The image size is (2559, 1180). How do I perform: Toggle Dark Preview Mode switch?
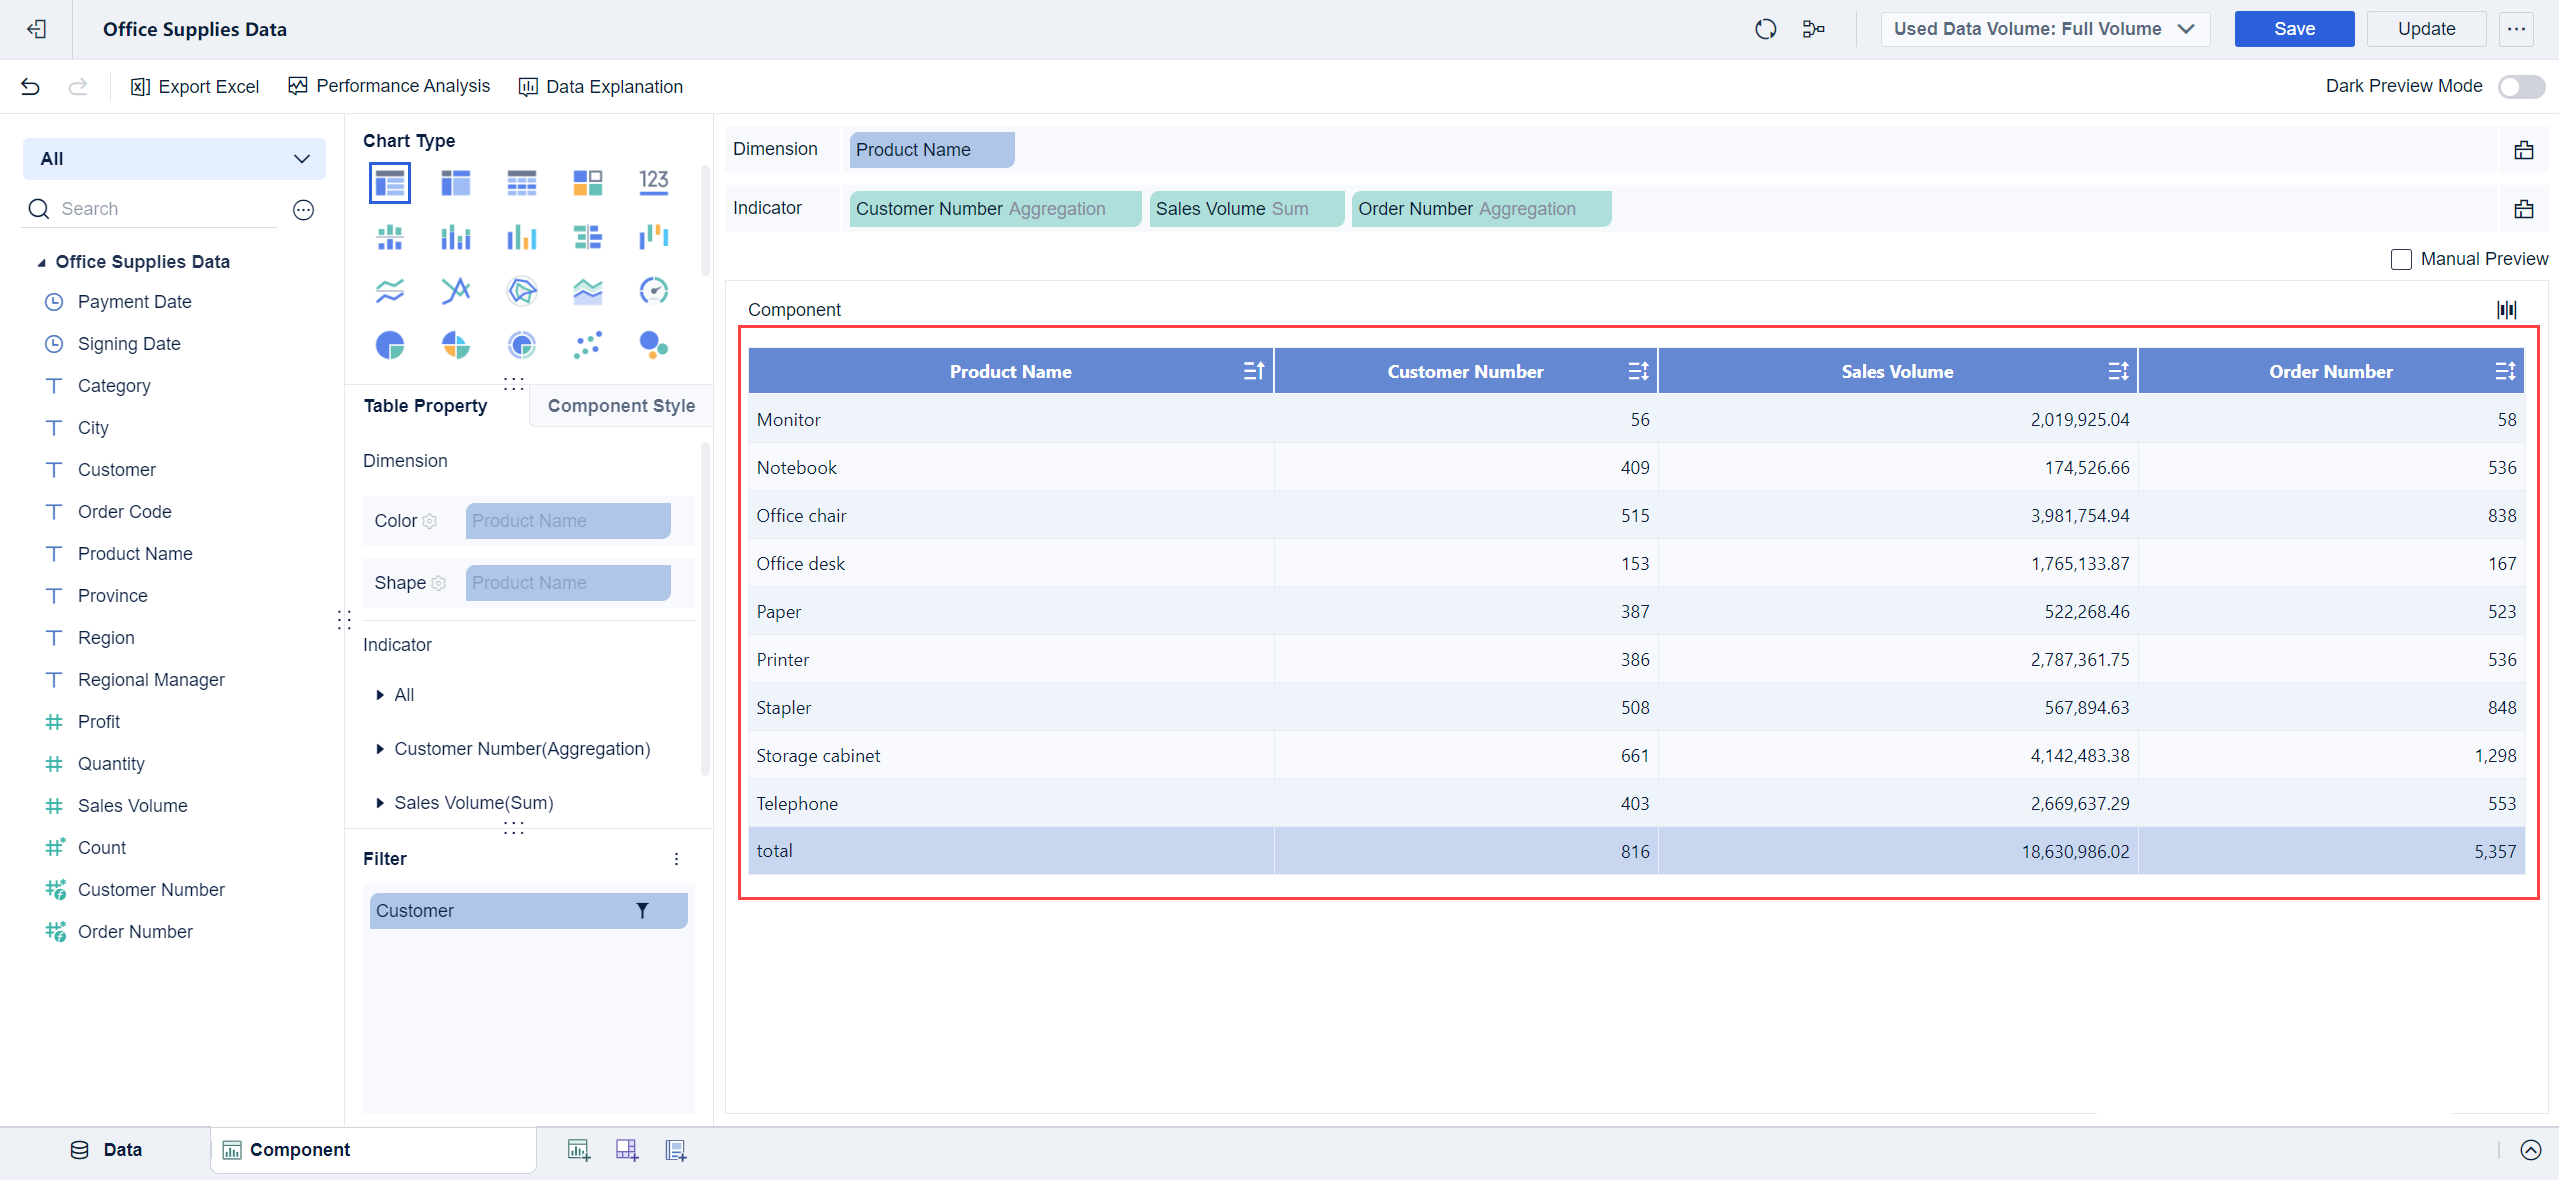pyautogui.click(x=2521, y=87)
